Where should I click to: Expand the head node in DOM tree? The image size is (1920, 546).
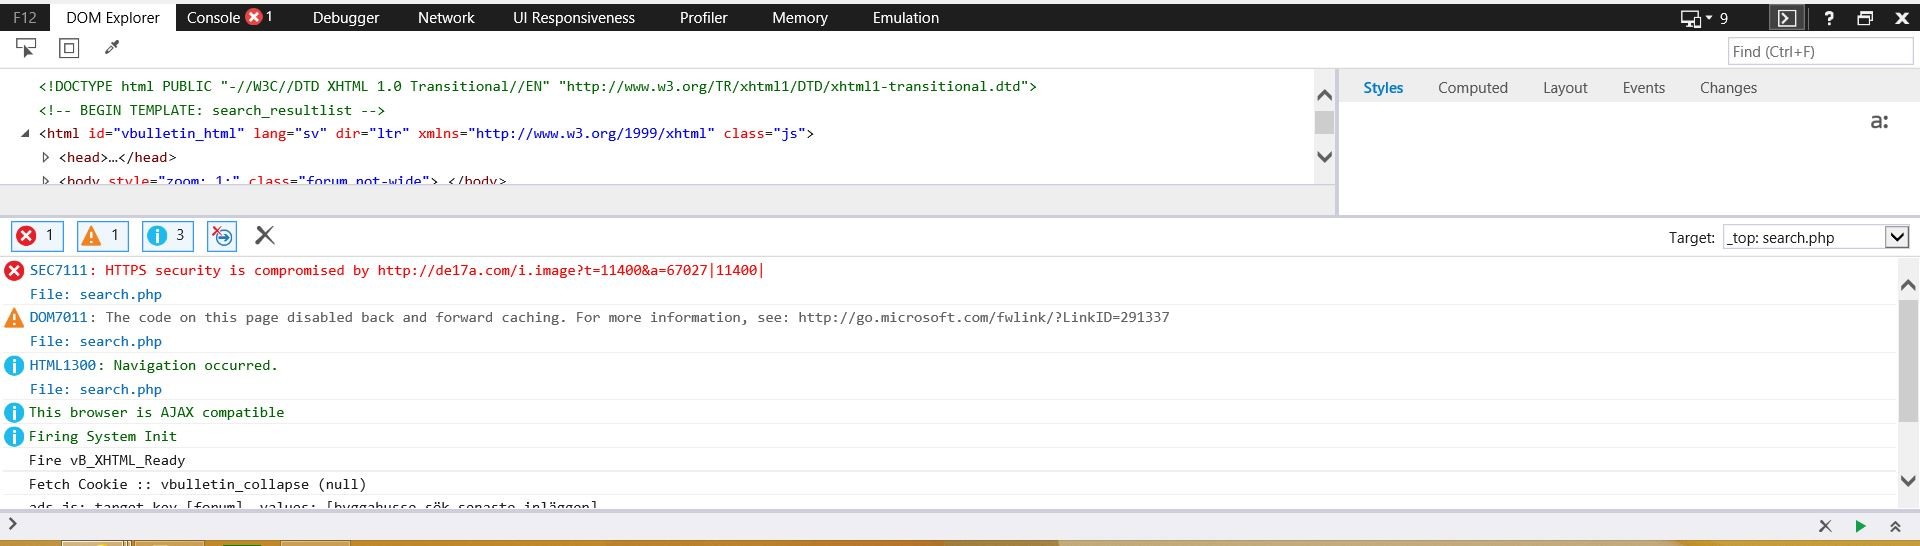click(46, 157)
